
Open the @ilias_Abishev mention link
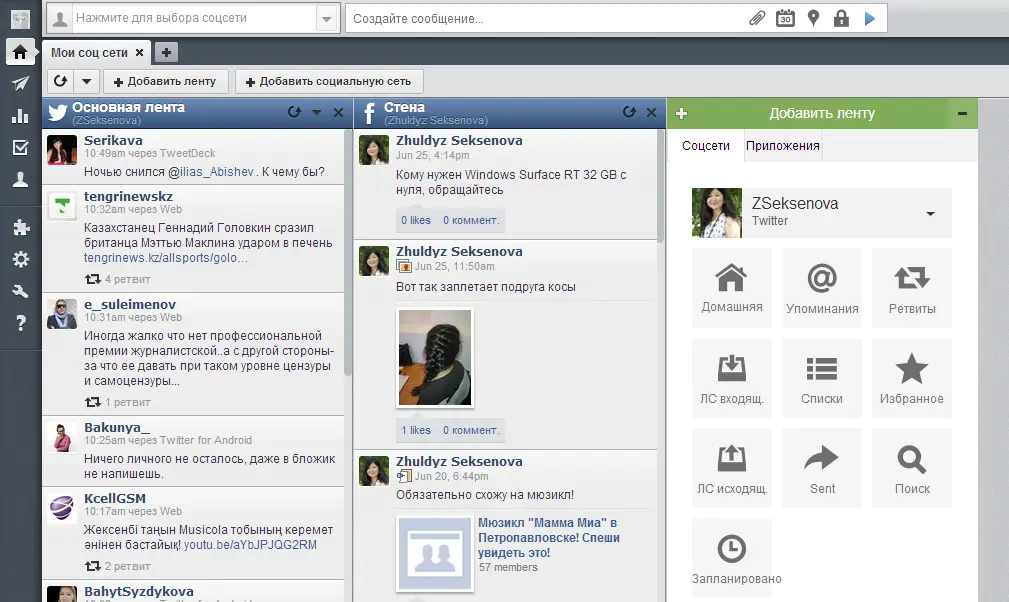click(x=211, y=172)
